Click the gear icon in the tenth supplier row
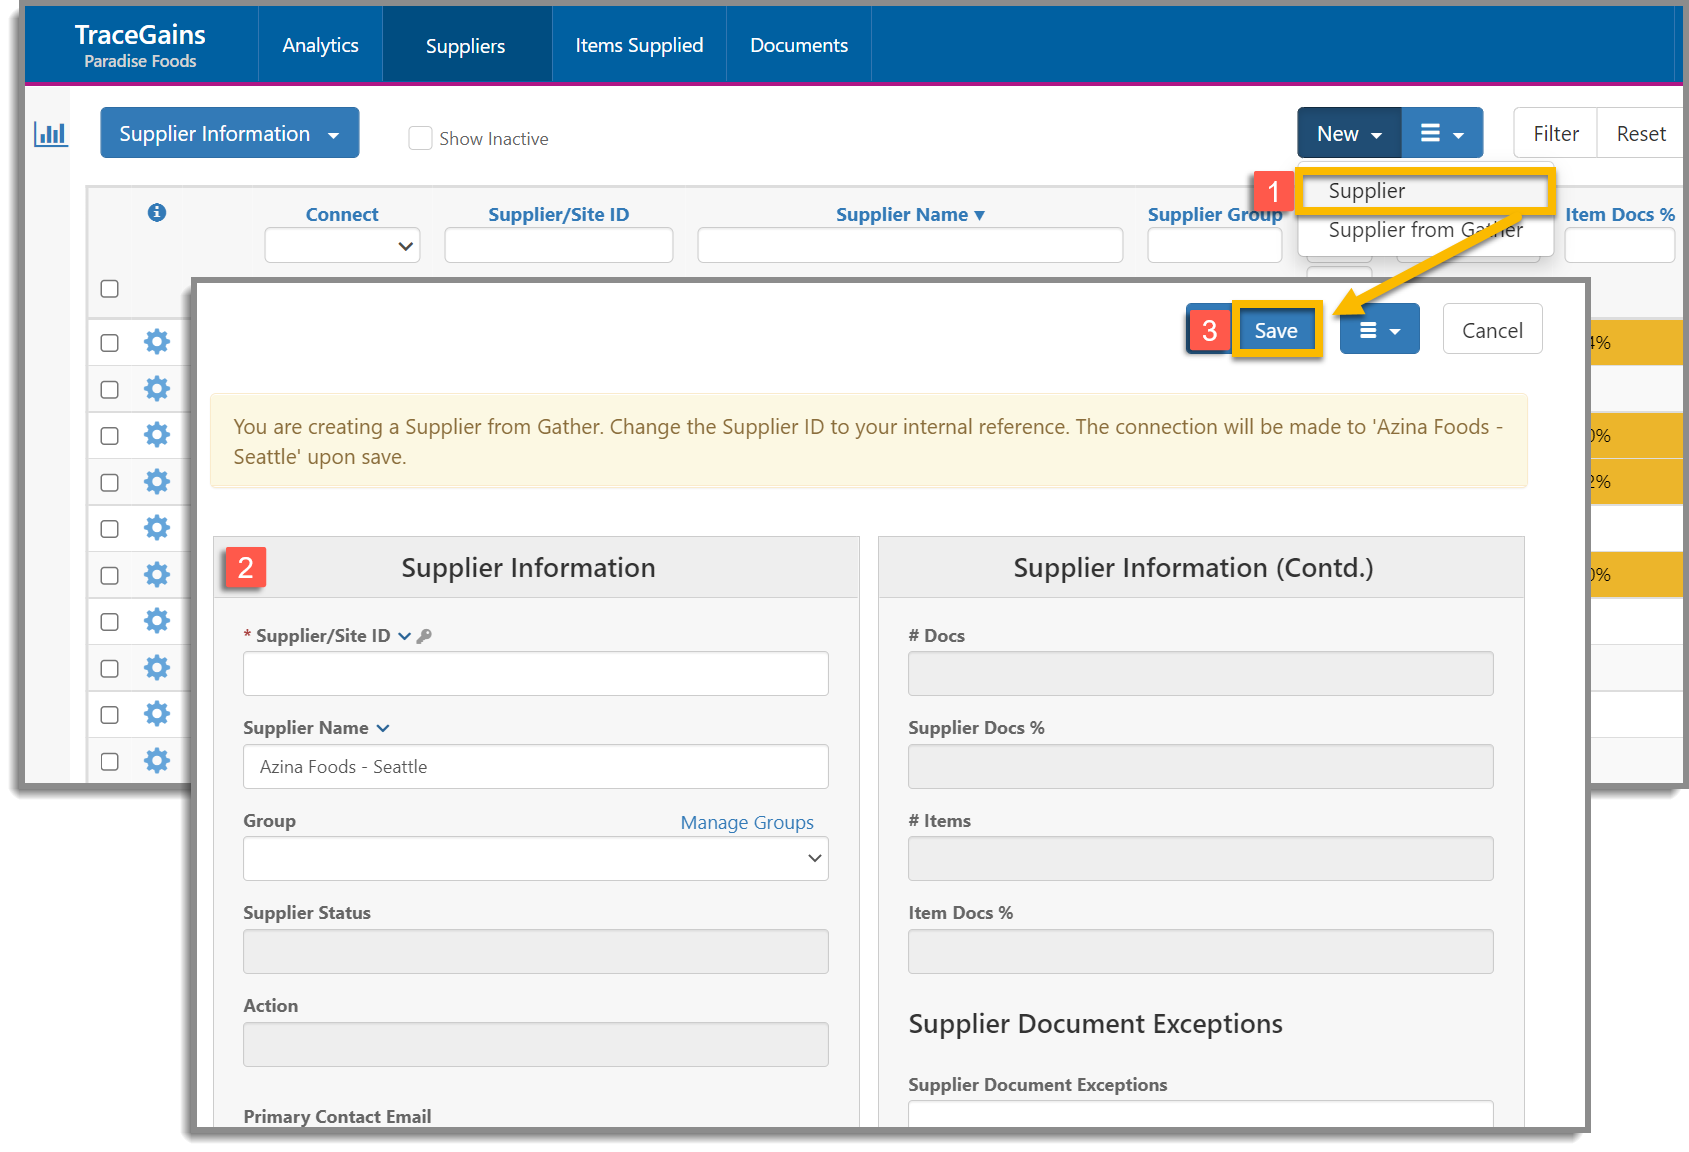The width and height of the screenshot is (1689, 1152). pyautogui.click(x=157, y=761)
